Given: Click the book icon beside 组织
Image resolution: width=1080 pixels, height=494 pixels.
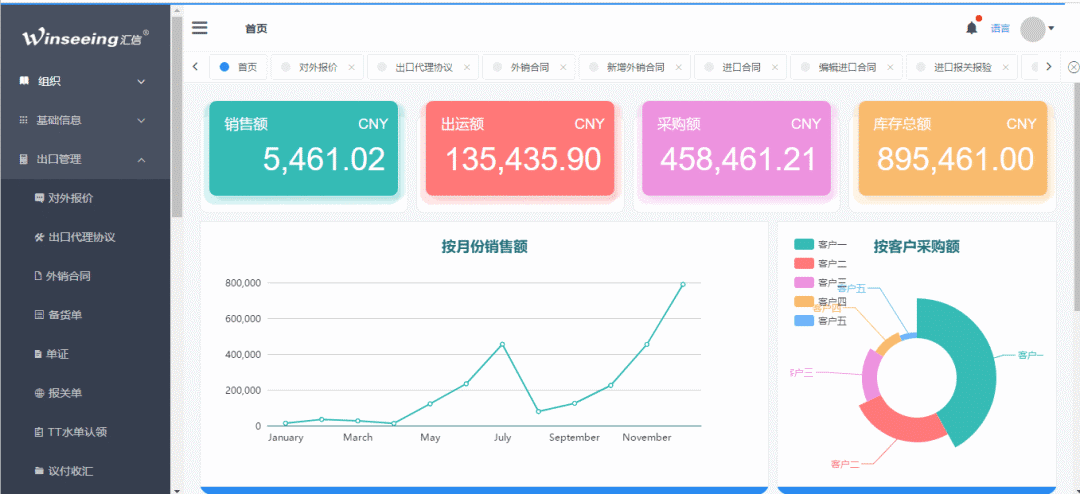Looking at the screenshot, I should 24,81.
